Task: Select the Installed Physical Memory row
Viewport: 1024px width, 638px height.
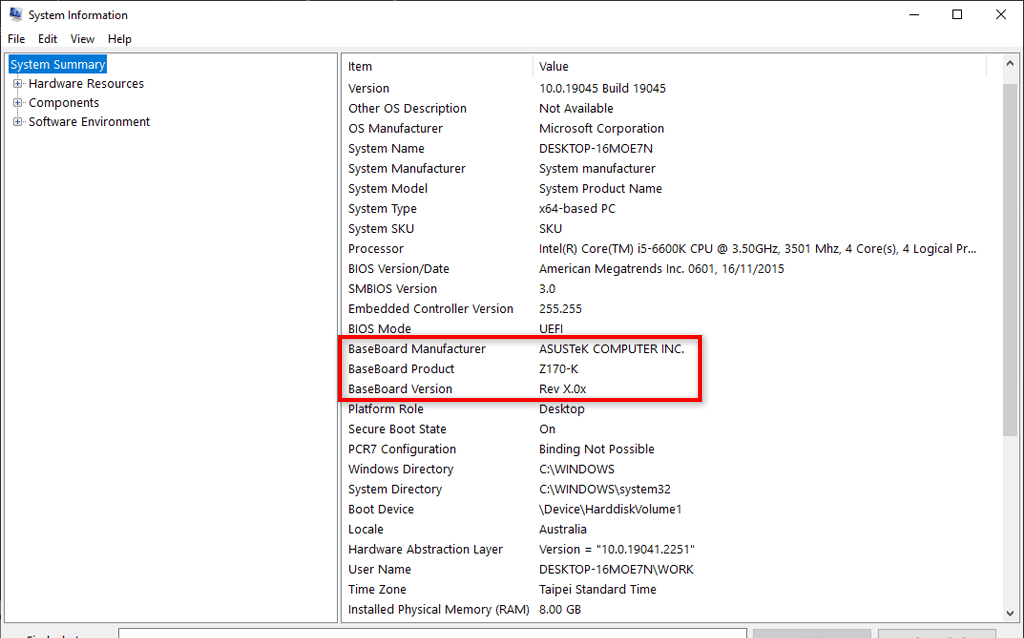Action: pos(665,610)
